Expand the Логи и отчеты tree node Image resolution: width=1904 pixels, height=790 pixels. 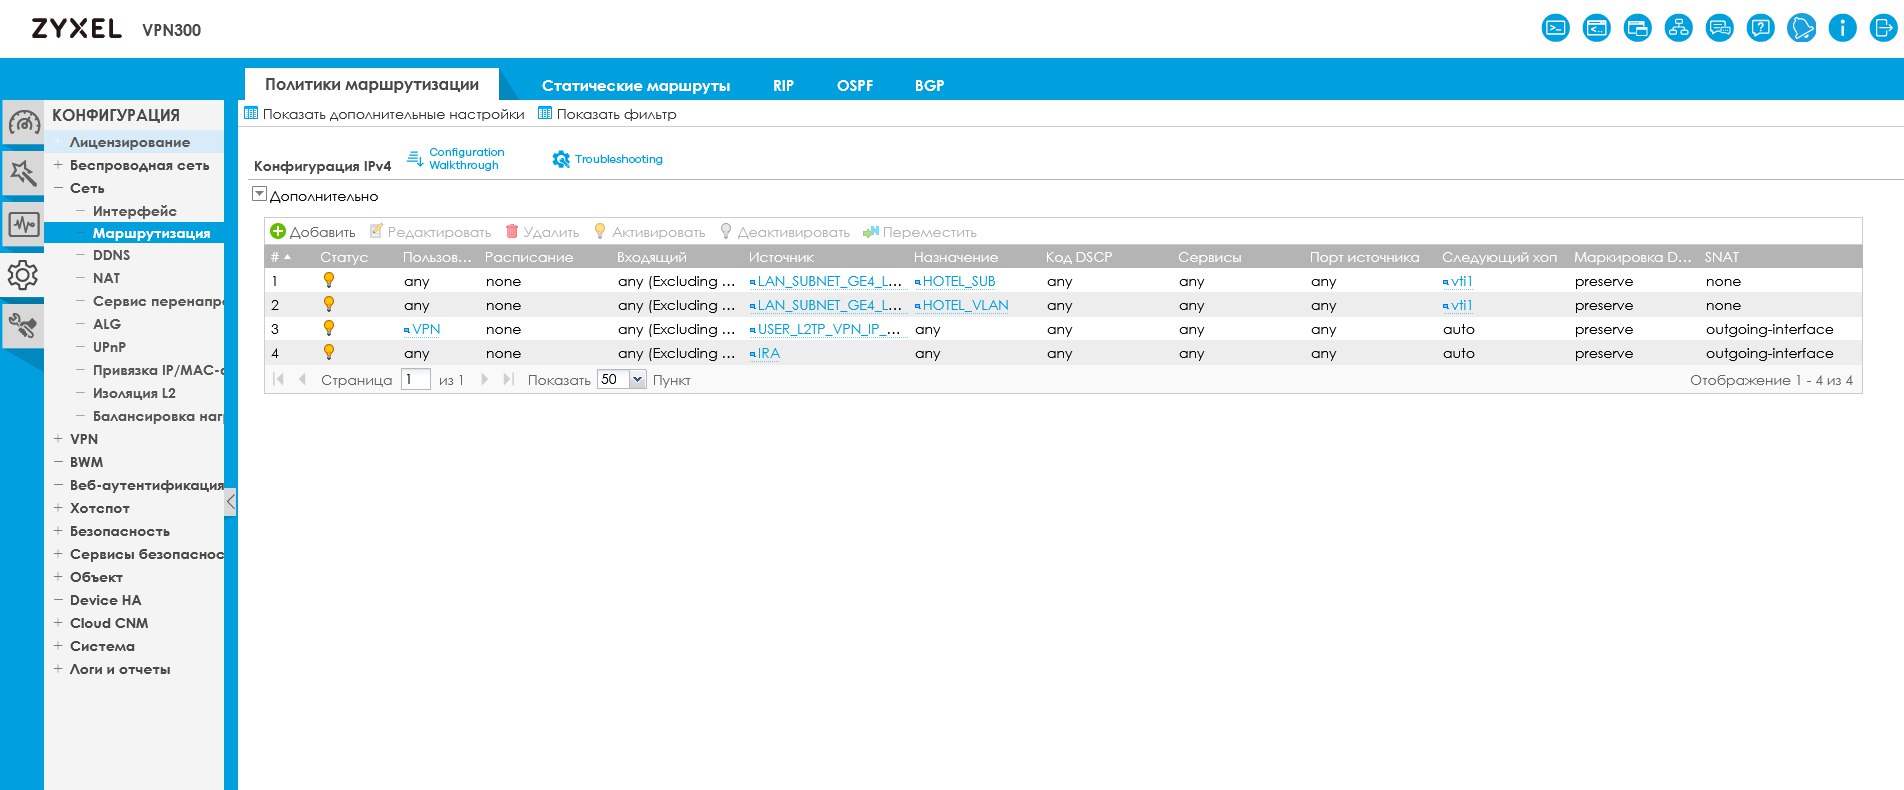58,669
